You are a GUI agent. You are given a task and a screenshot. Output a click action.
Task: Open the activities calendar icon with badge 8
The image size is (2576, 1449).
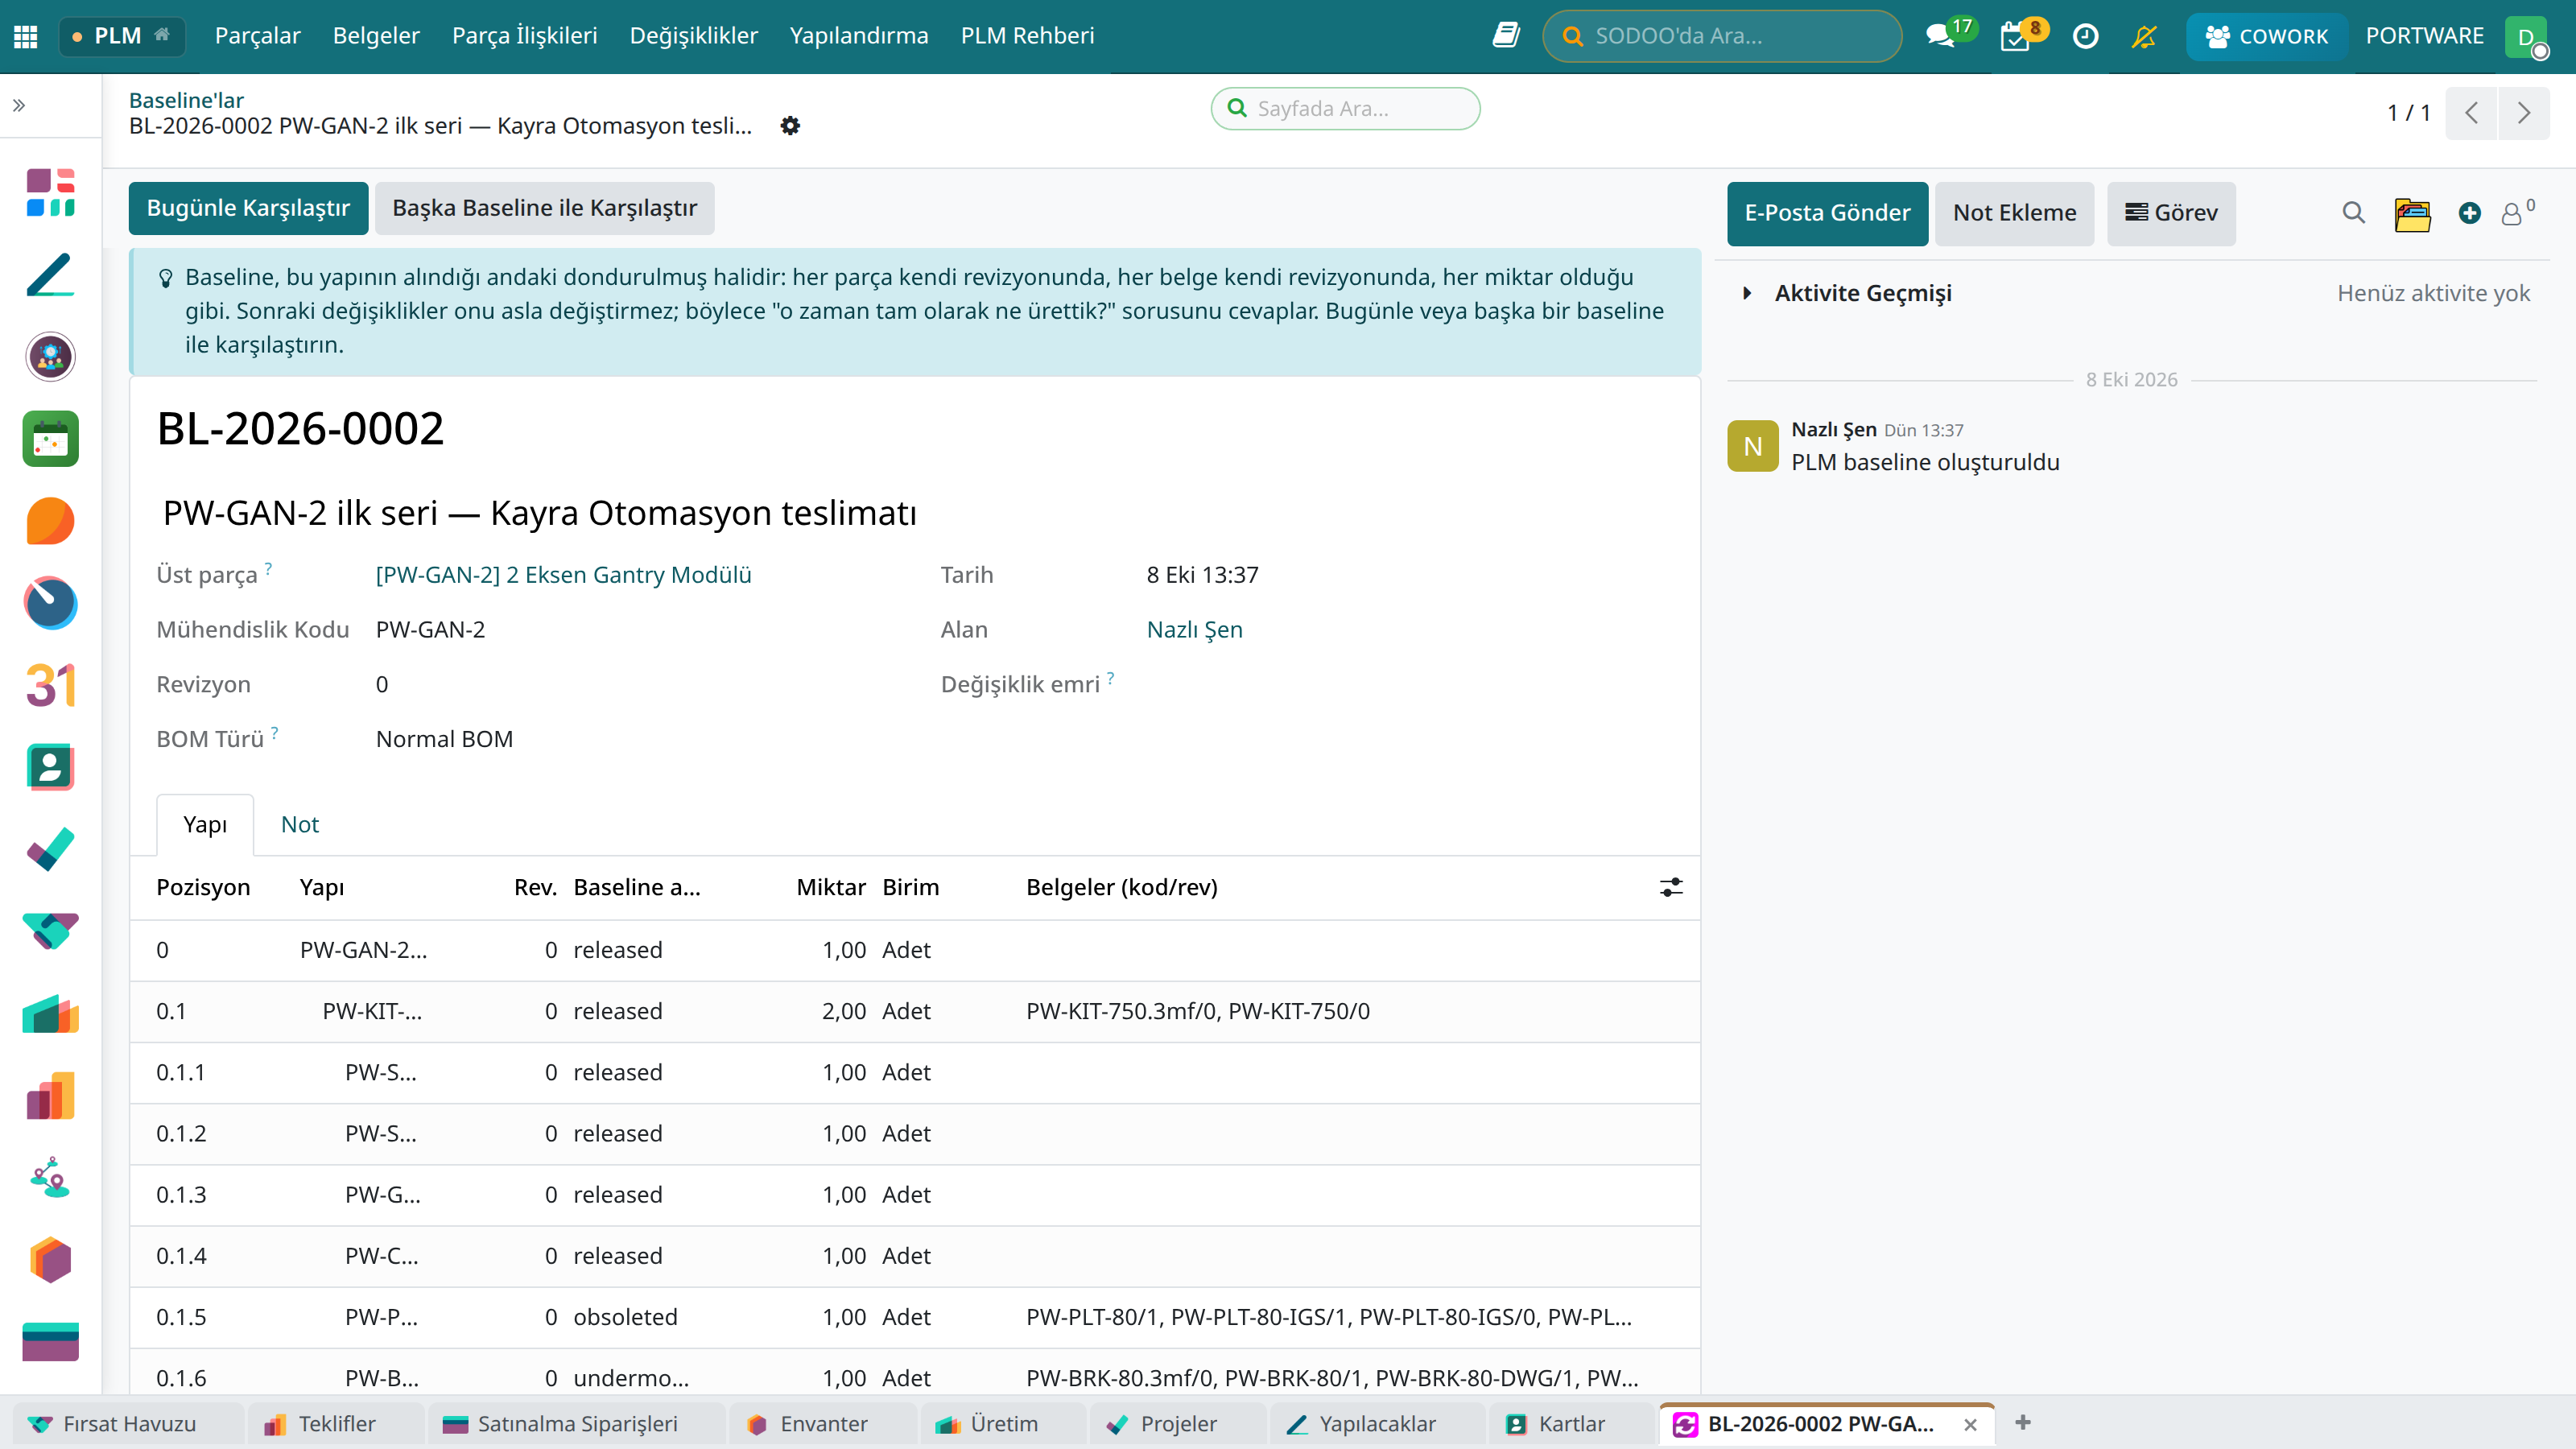coord(2014,37)
